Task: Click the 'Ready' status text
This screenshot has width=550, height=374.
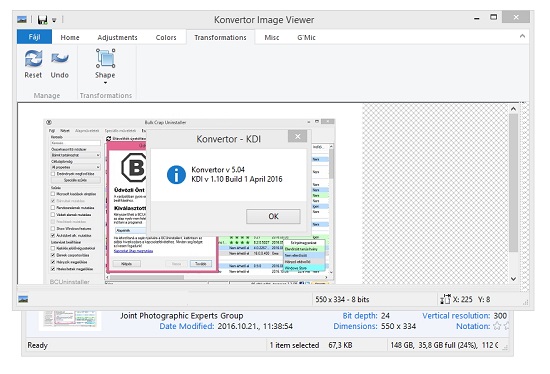Action: [37, 345]
